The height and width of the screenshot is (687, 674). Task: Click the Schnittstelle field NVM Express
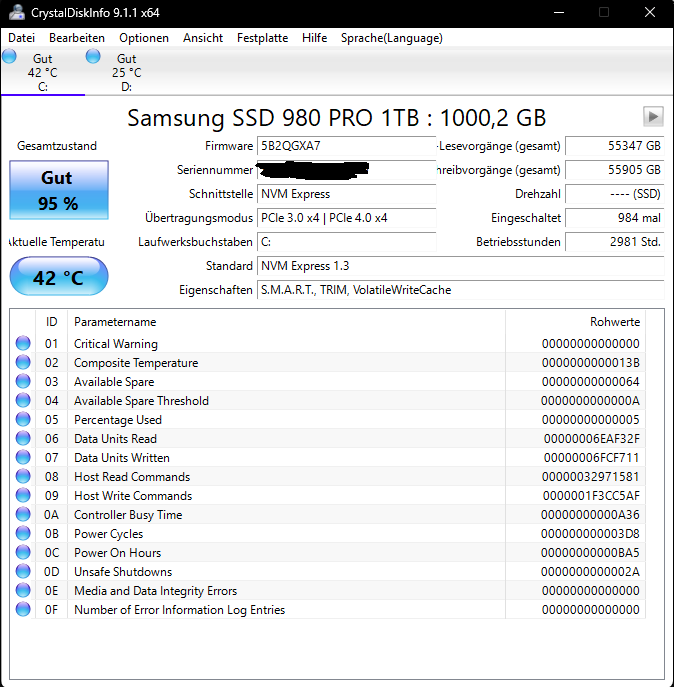click(346, 194)
